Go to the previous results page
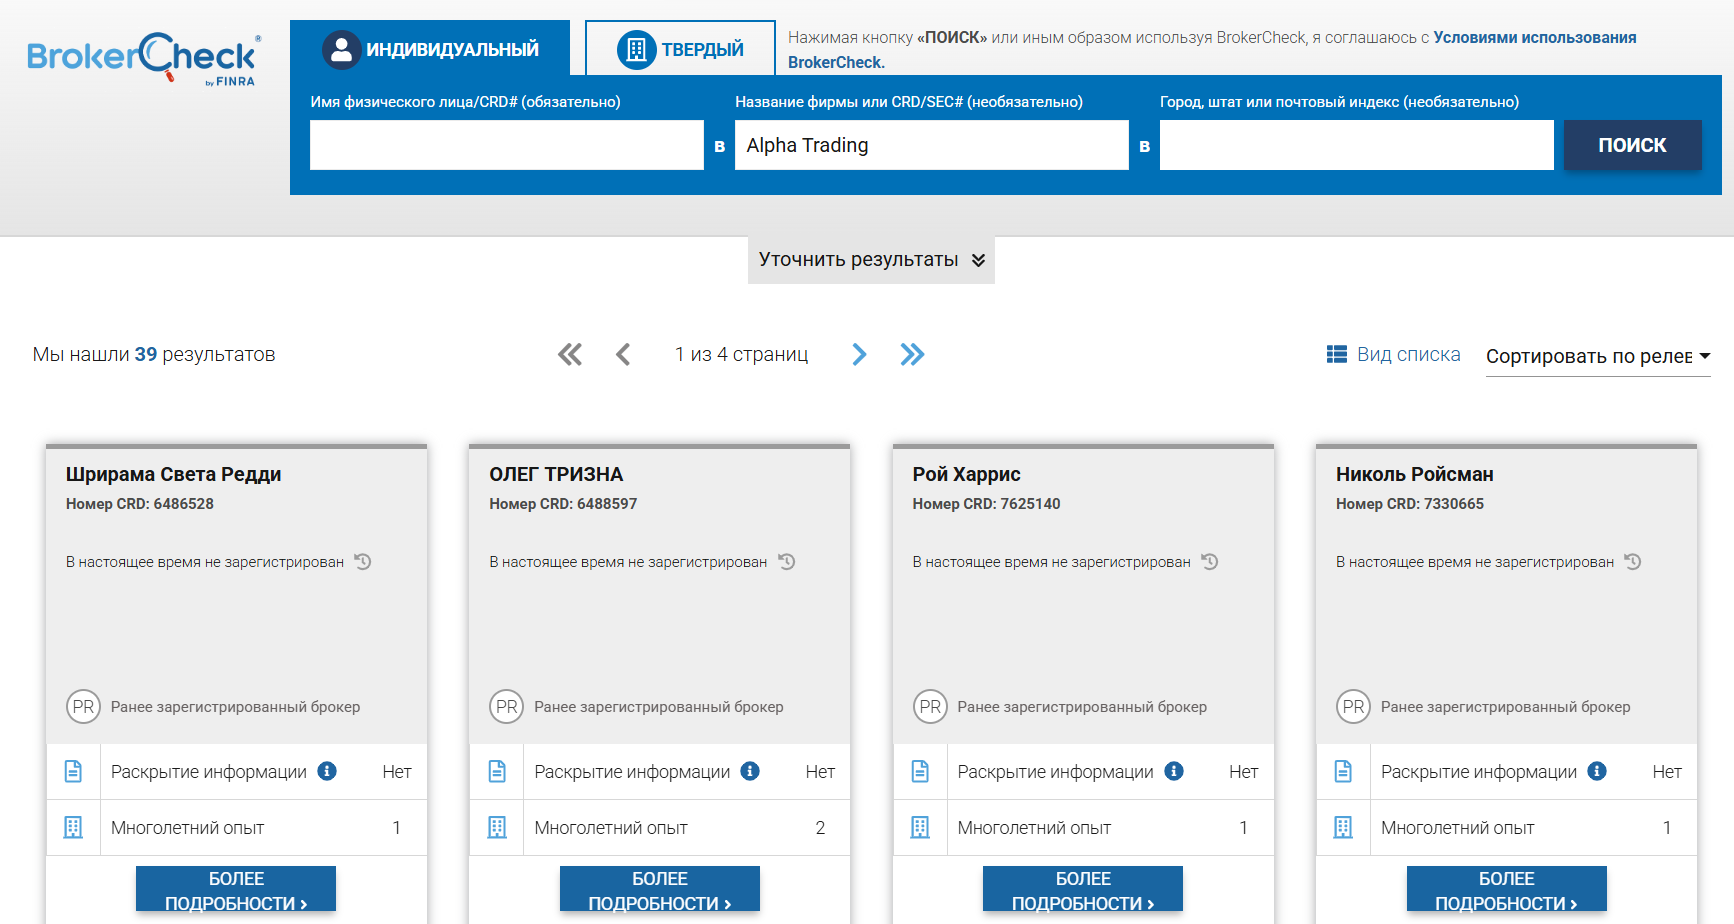The width and height of the screenshot is (1734, 924). [x=623, y=354]
